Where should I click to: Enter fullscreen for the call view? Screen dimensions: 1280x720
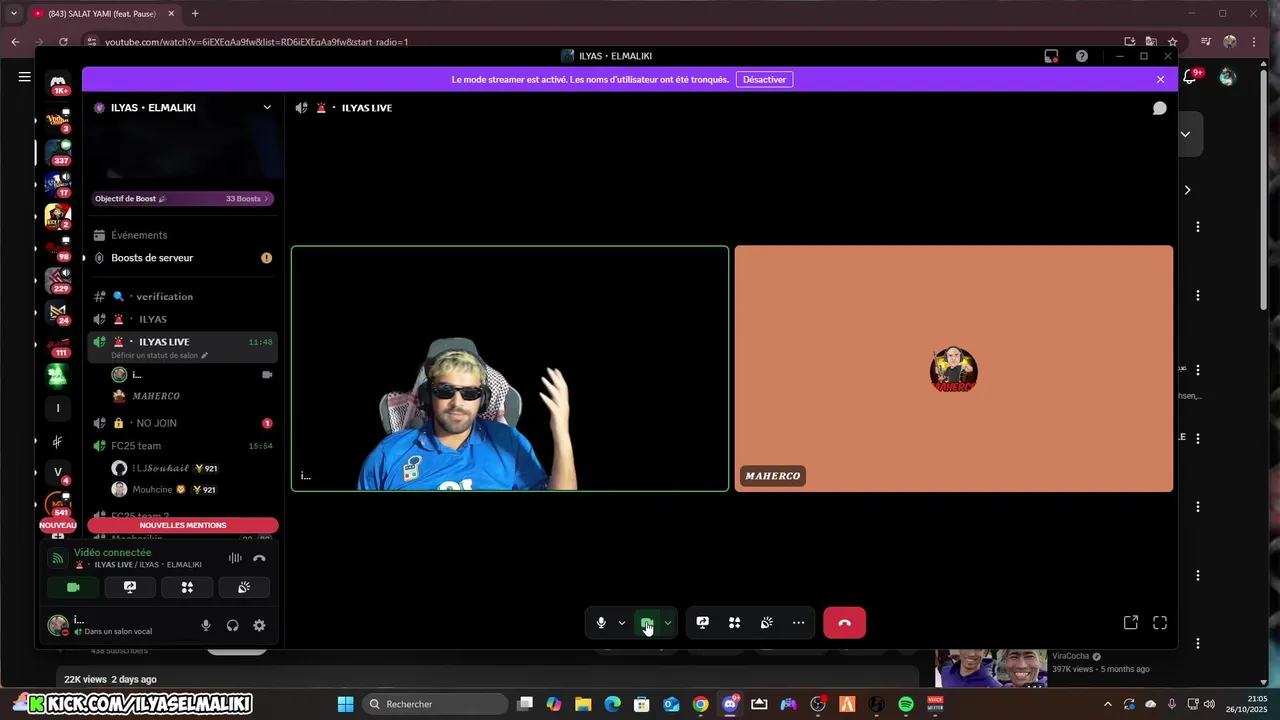tap(1160, 623)
